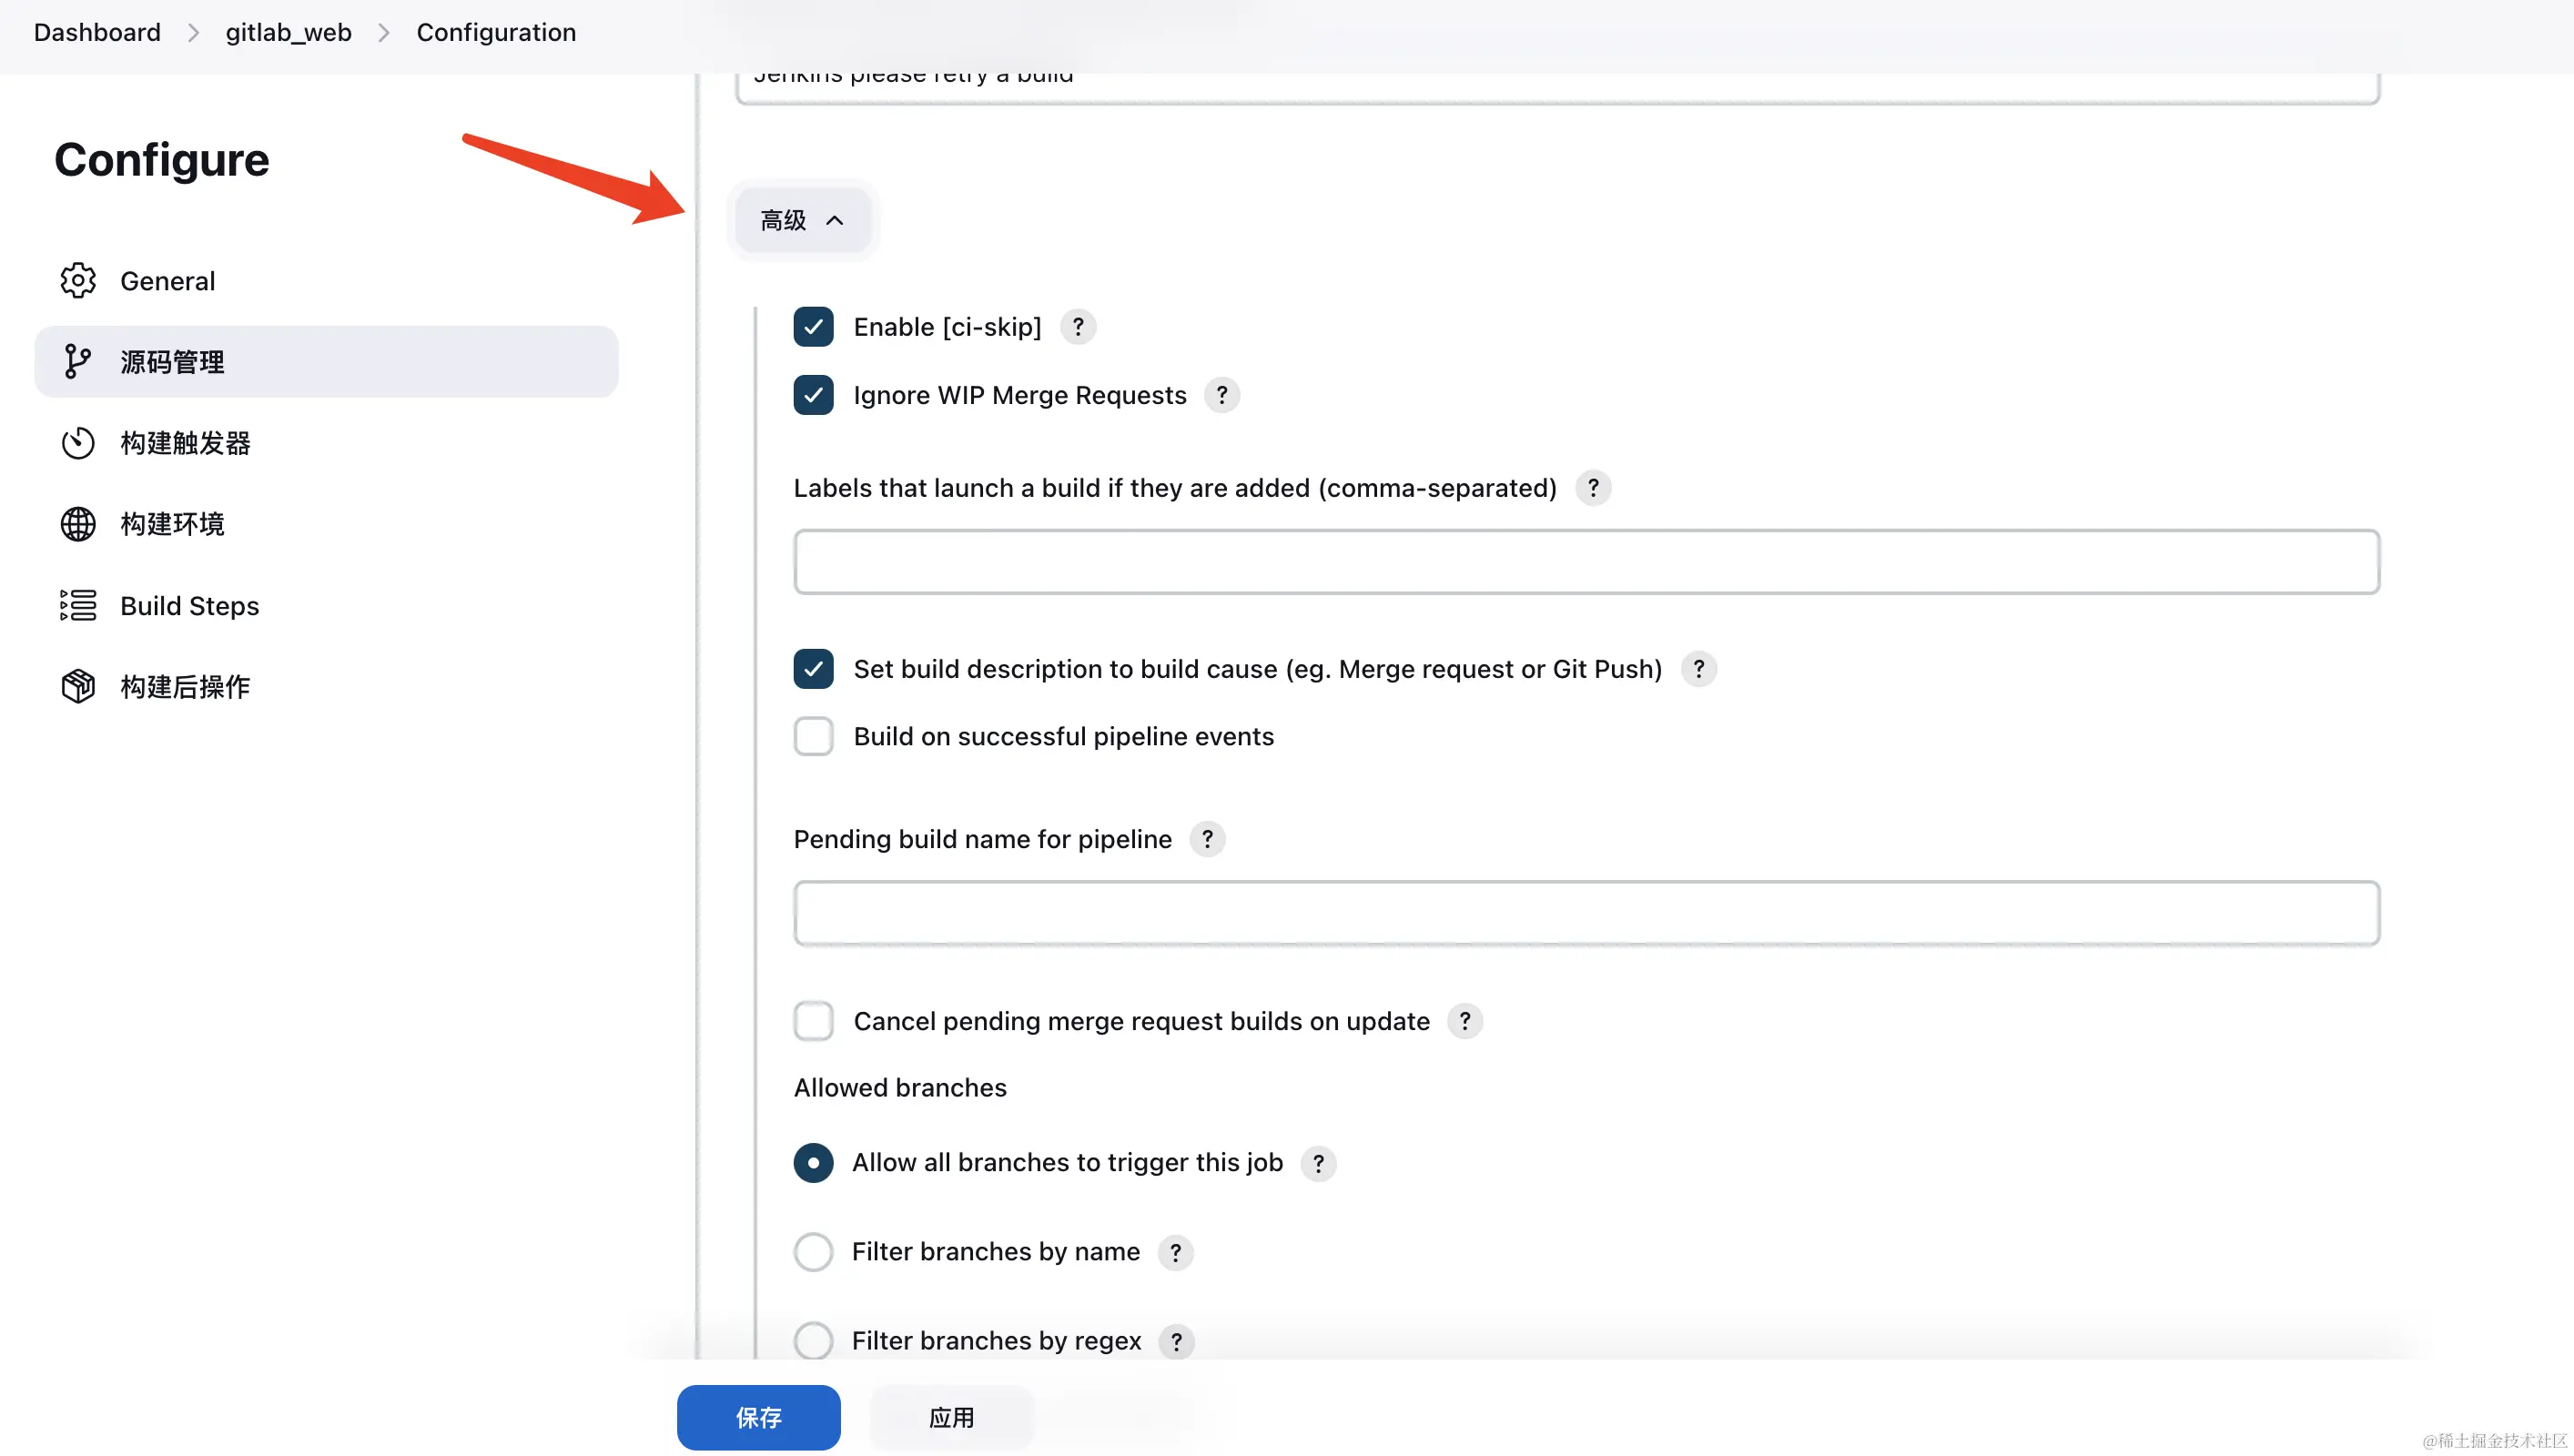The image size is (2574, 1456).
Task: Click the labels that launch a build field
Action: coord(1586,562)
